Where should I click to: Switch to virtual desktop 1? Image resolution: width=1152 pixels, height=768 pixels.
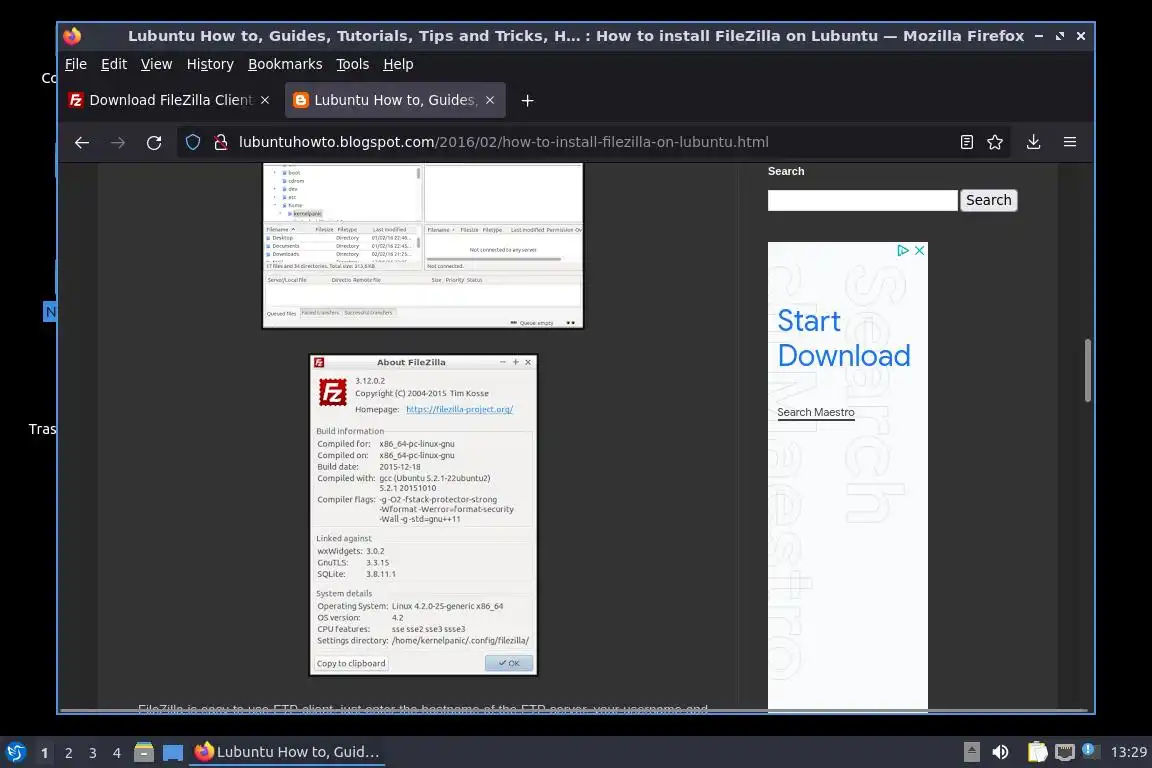(x=45, y=753)
